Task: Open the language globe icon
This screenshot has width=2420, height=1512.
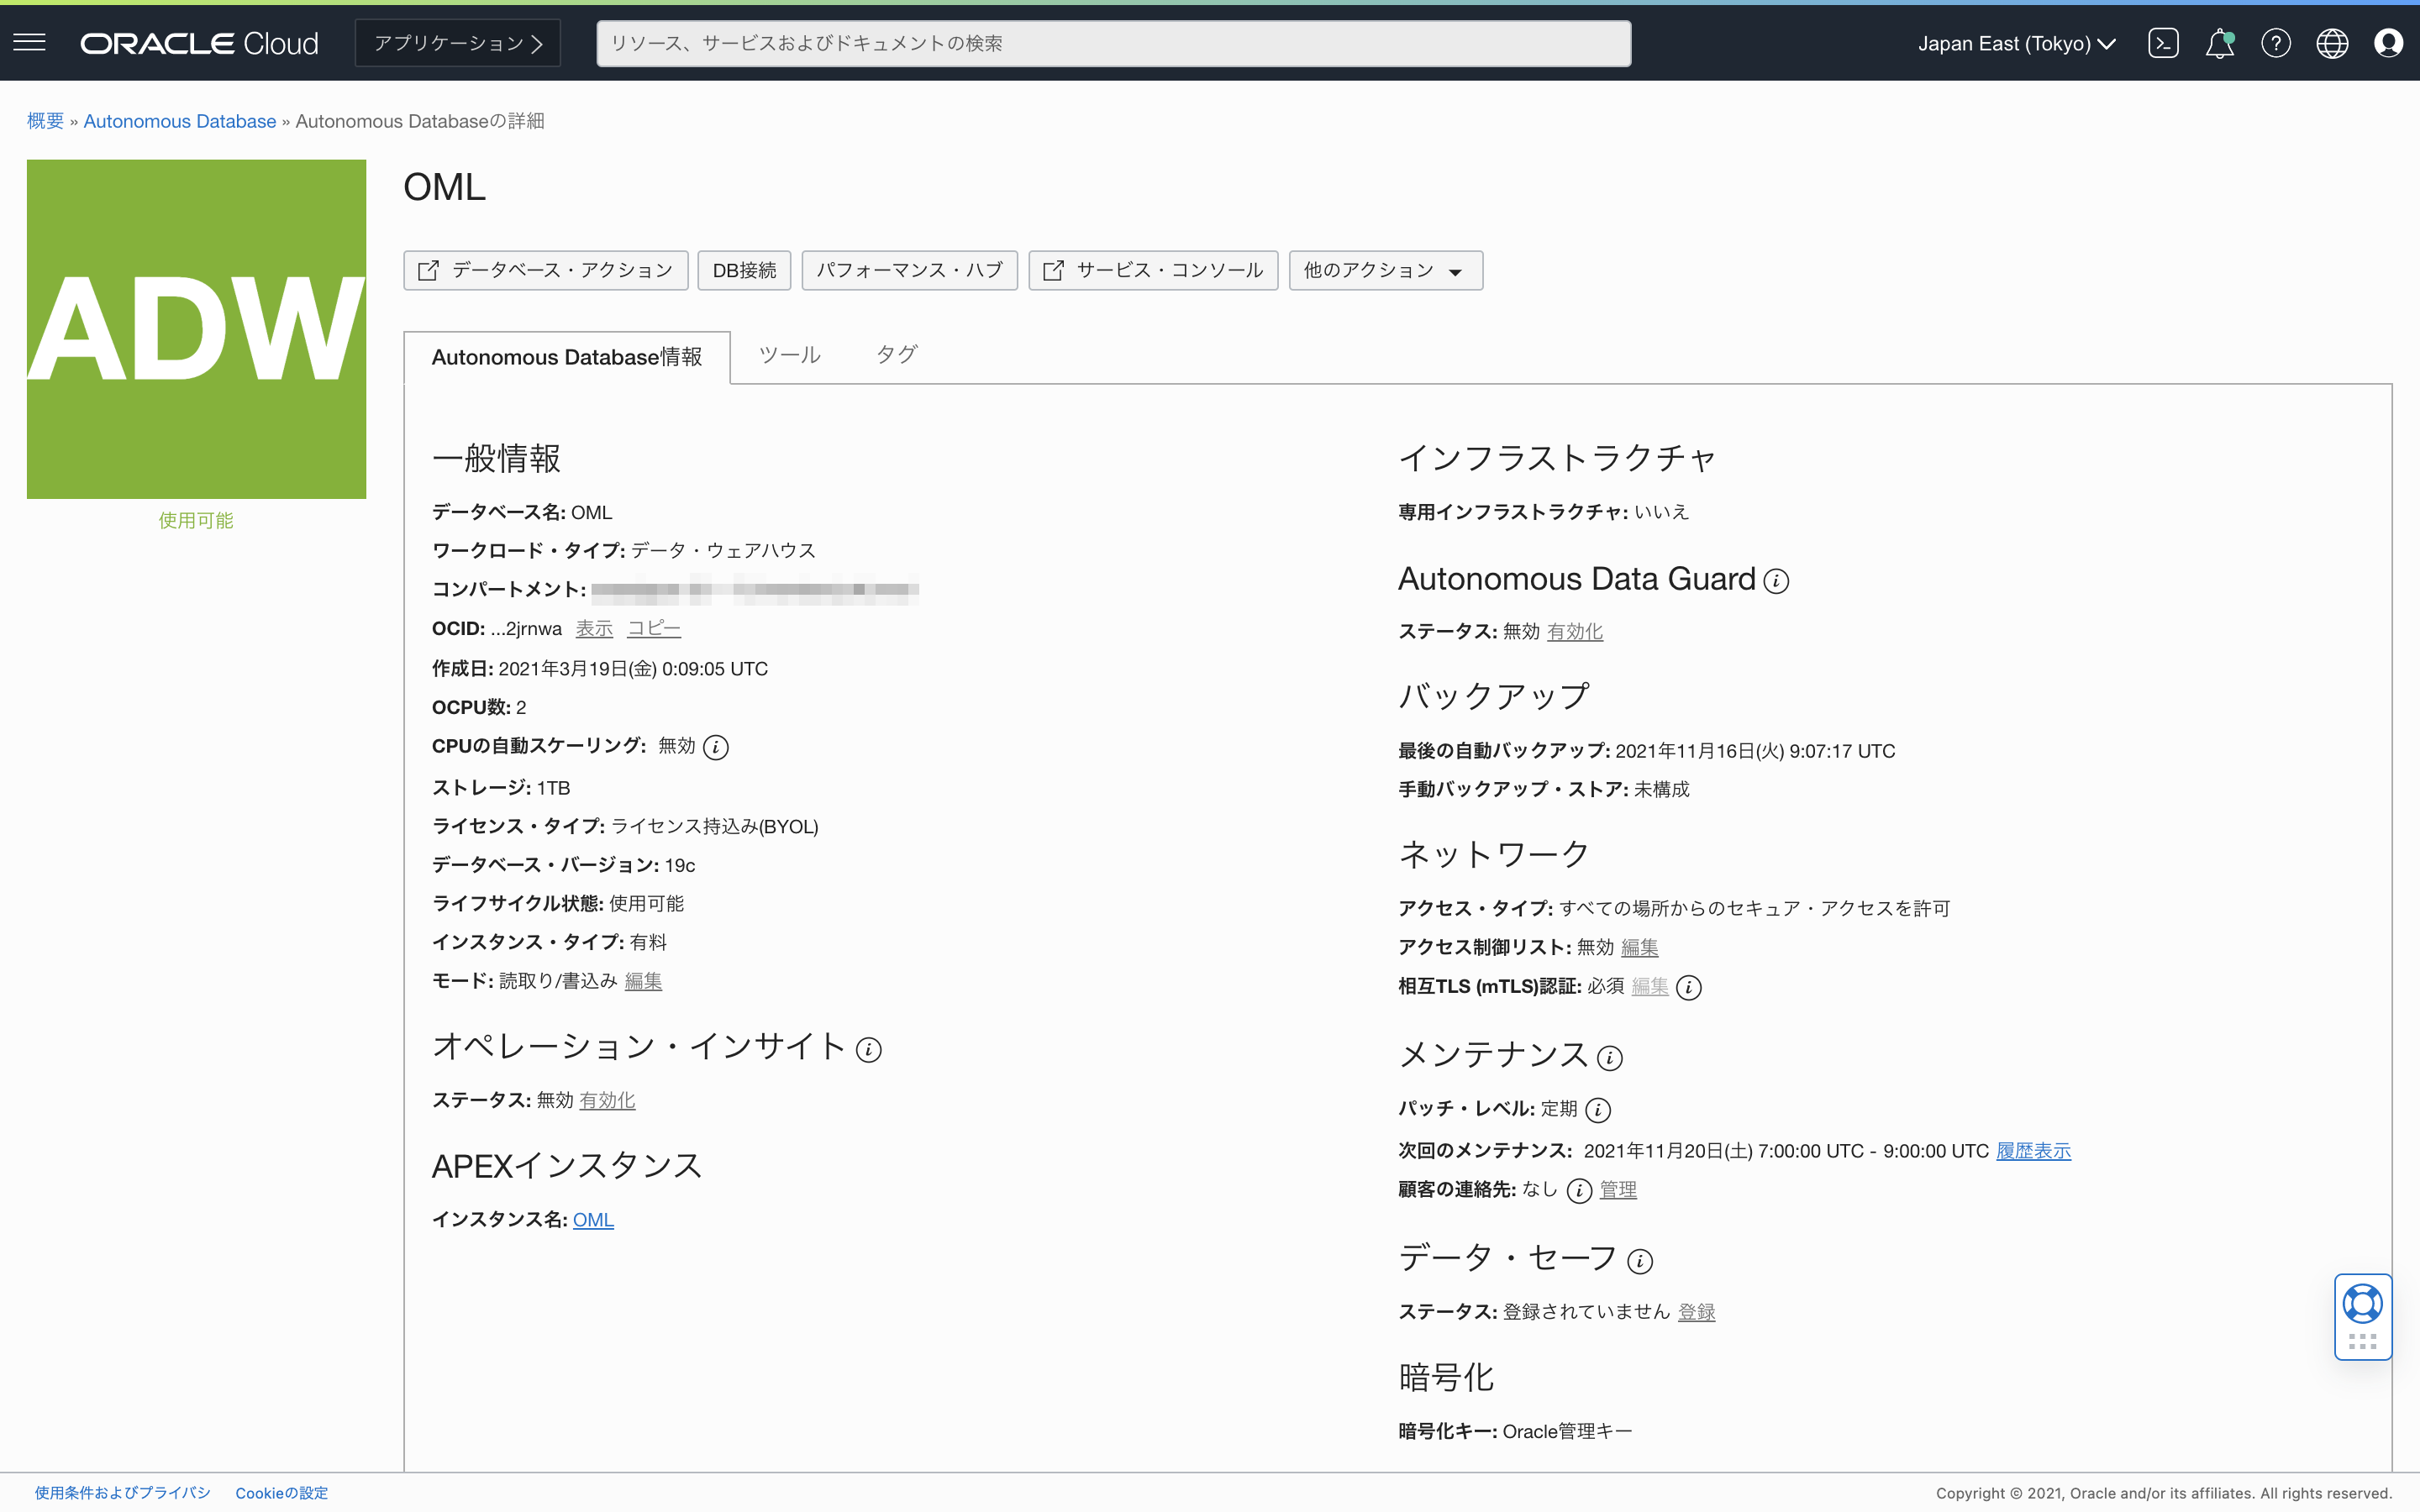Action: pyautogui.click(x=2332, y=43)
